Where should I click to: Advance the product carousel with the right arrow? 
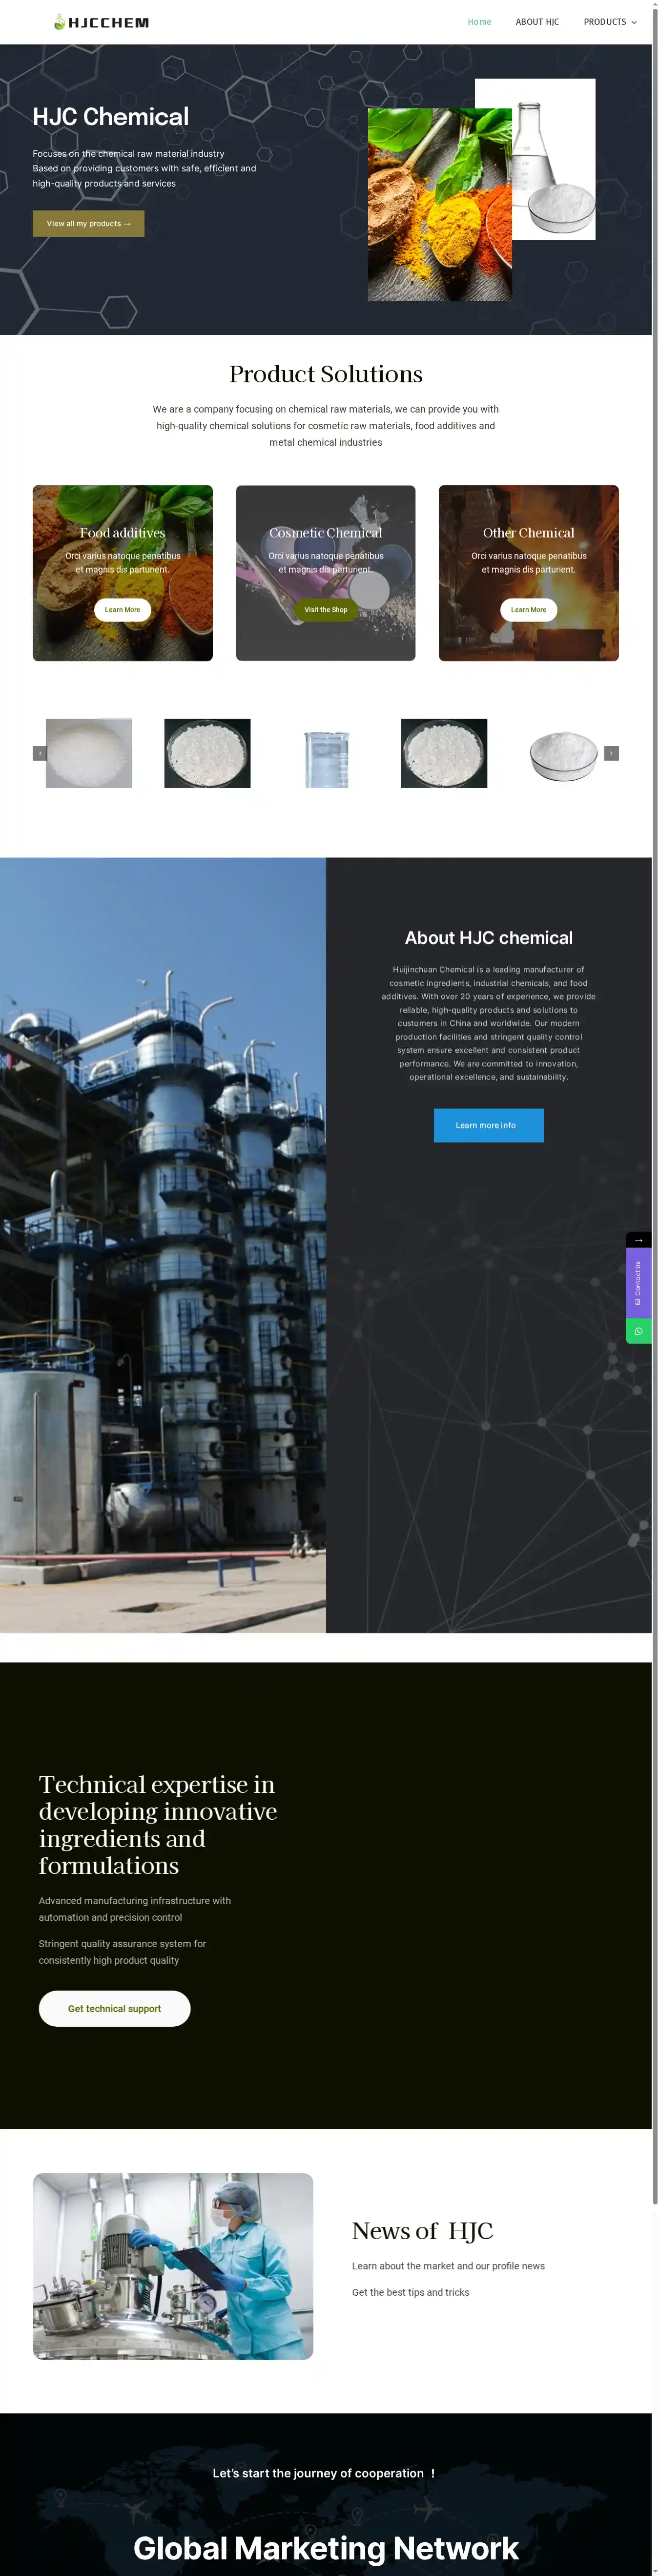pyautogui.click(x=611, y=753)
